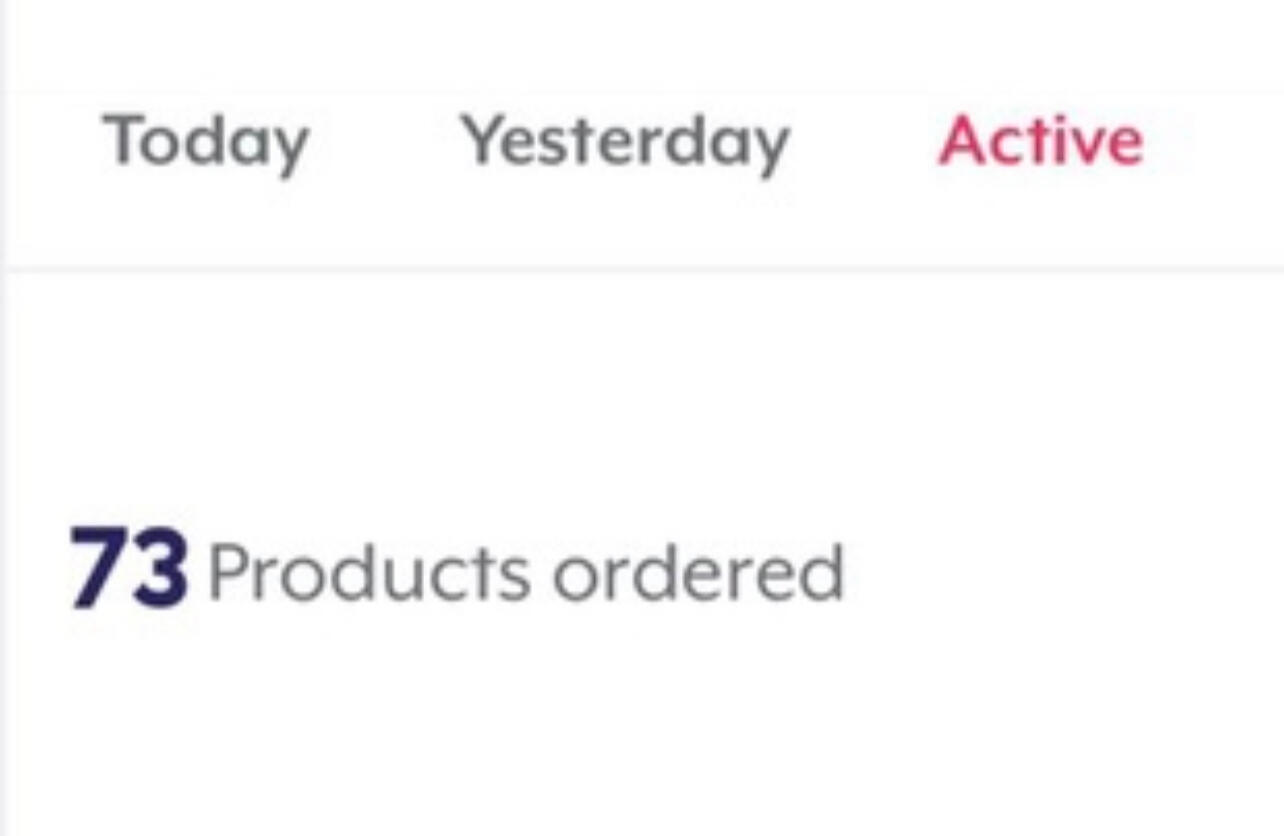This screenshot has height=836, width=1284.
Task: Switch to the Today tab
Action: click(205, 142)
